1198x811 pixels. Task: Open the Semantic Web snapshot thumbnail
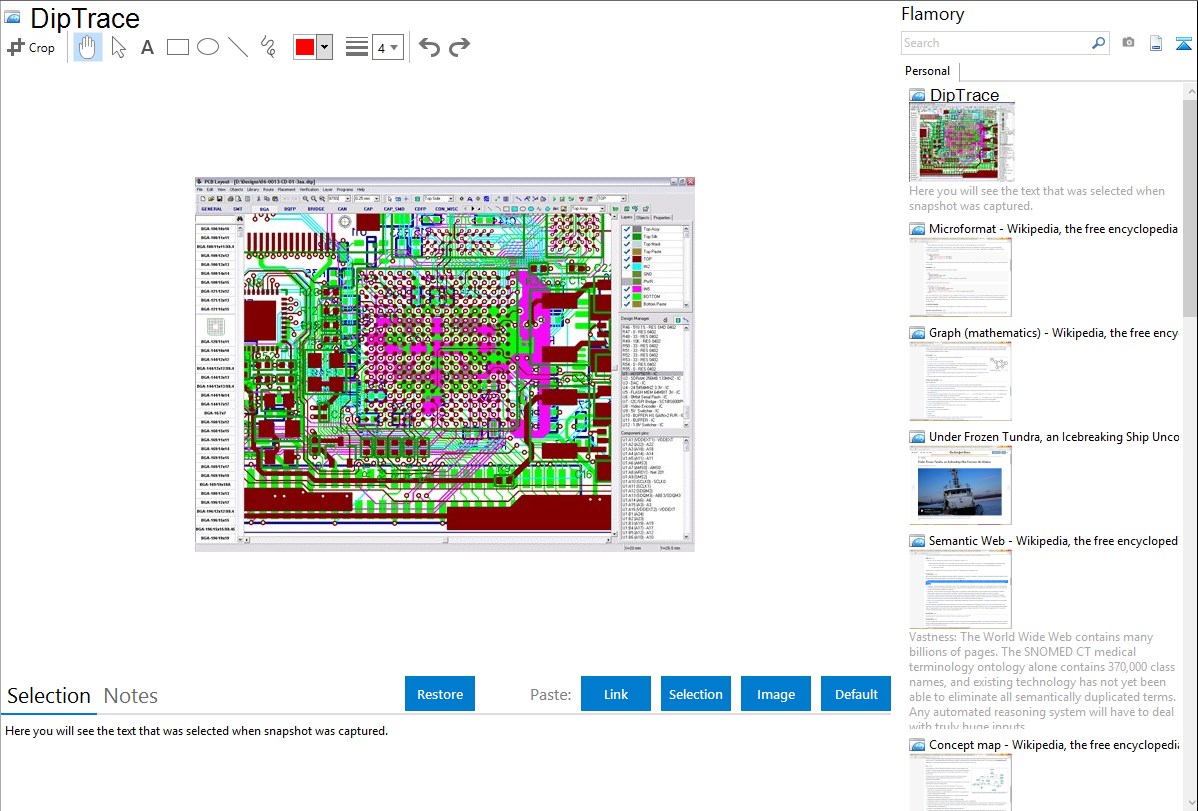pos(960,589)
